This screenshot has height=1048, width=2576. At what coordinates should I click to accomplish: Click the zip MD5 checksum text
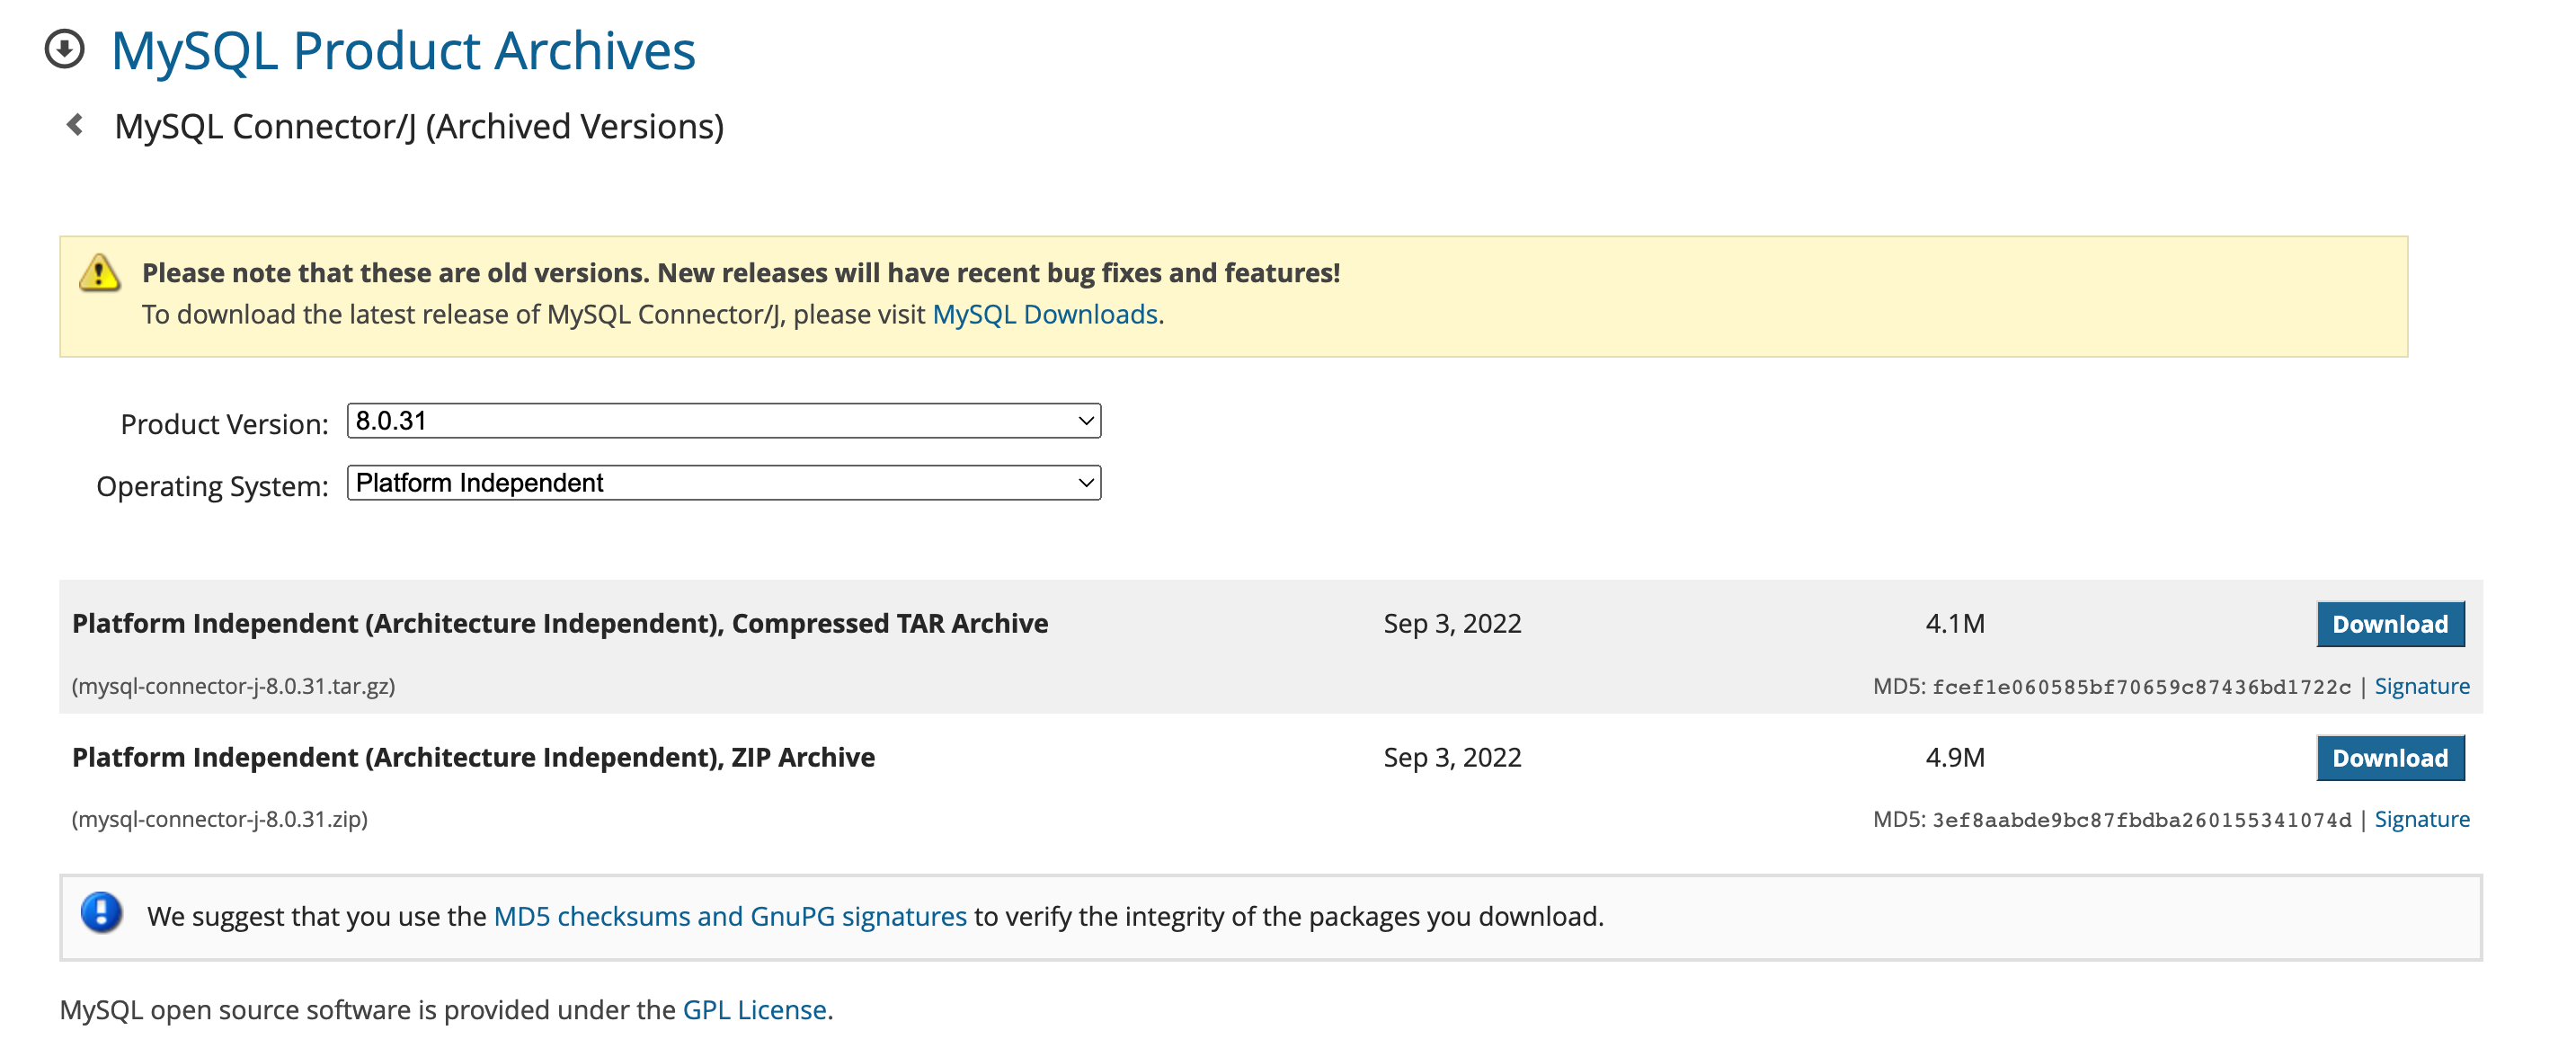[x=2140, y=820]
